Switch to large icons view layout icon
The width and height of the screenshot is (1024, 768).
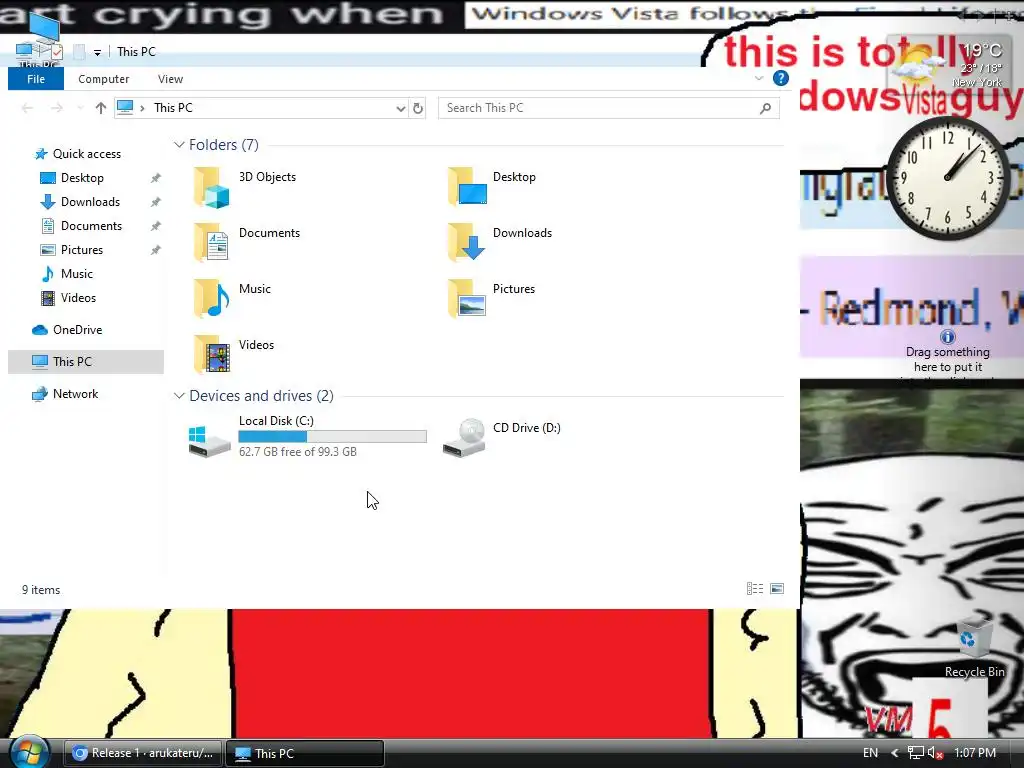(777, 589)
